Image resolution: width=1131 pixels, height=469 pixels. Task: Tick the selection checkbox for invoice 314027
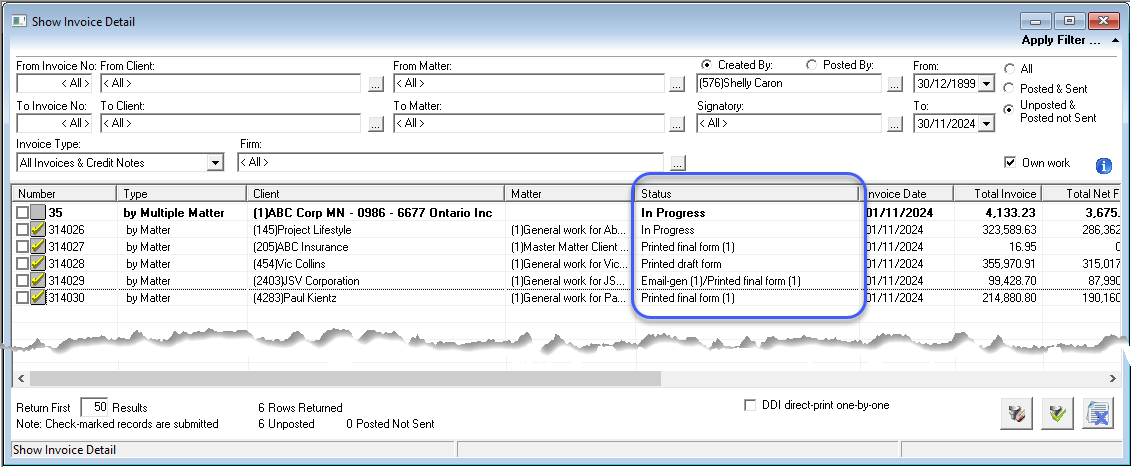tap(23, 247)
